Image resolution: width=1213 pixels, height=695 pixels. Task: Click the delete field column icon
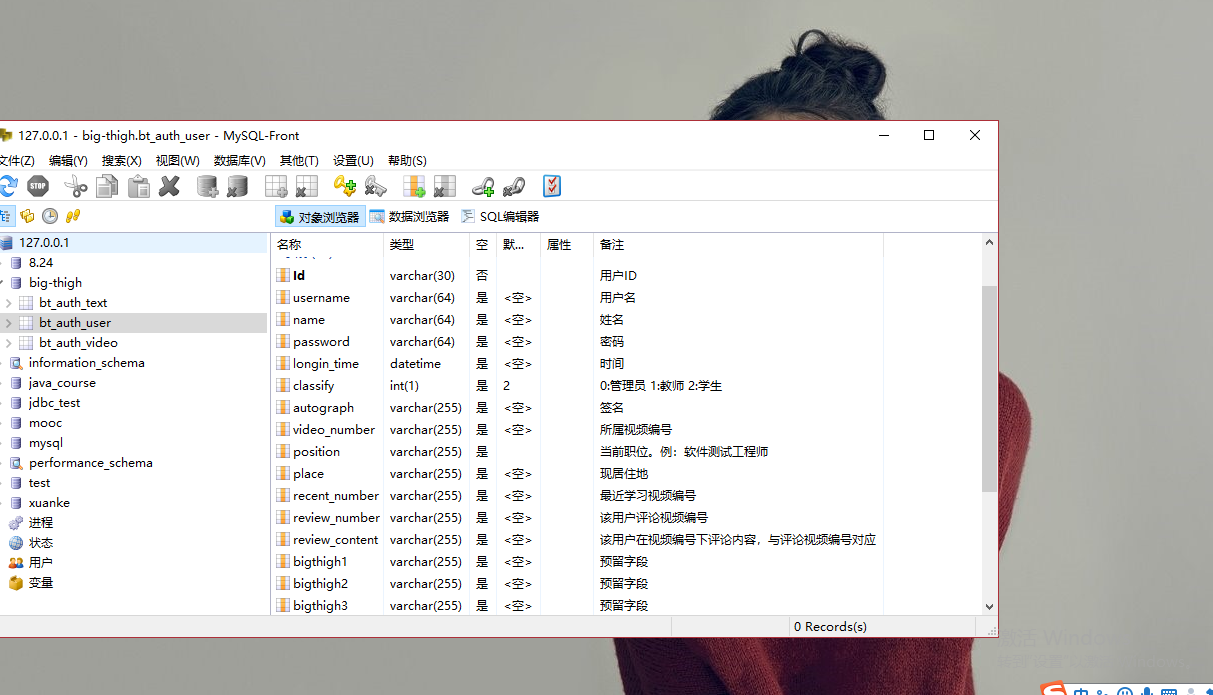445,186
